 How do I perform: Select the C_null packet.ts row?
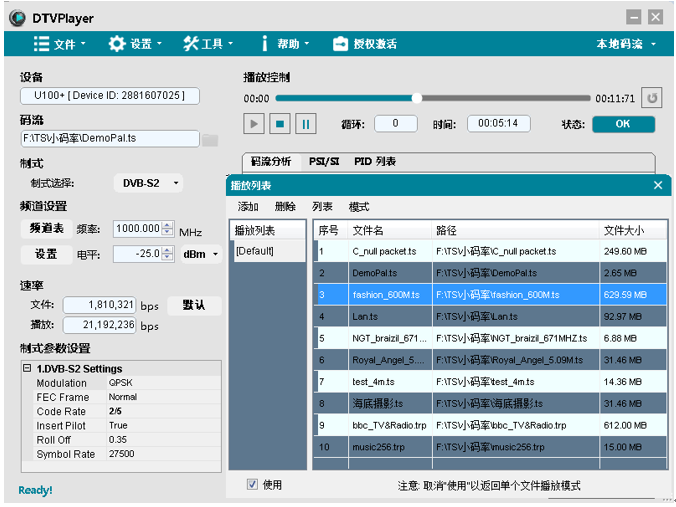point(490,251)
